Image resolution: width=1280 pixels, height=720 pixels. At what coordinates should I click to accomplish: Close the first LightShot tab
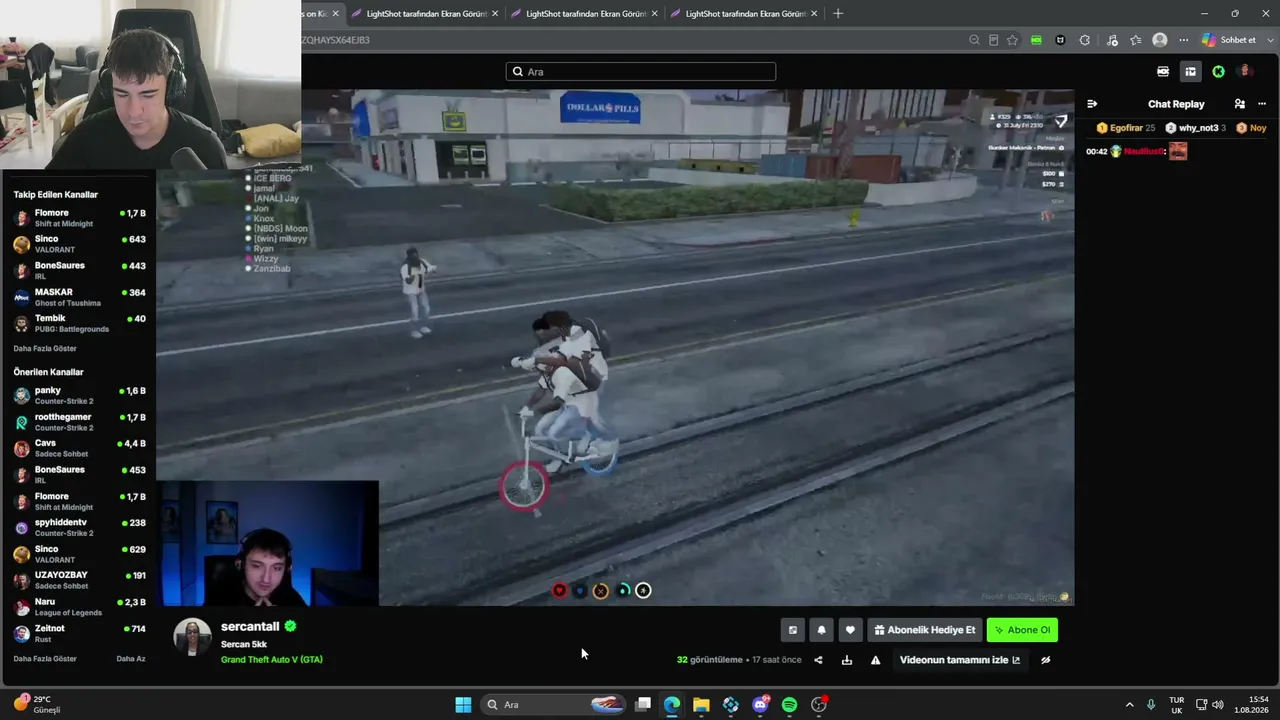point(495,14)
